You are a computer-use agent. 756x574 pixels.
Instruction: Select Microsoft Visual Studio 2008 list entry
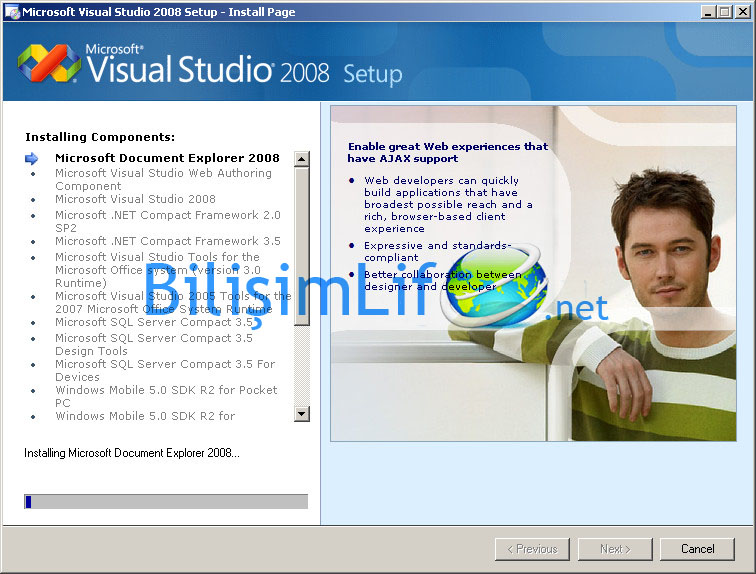(x=135, y=199)
